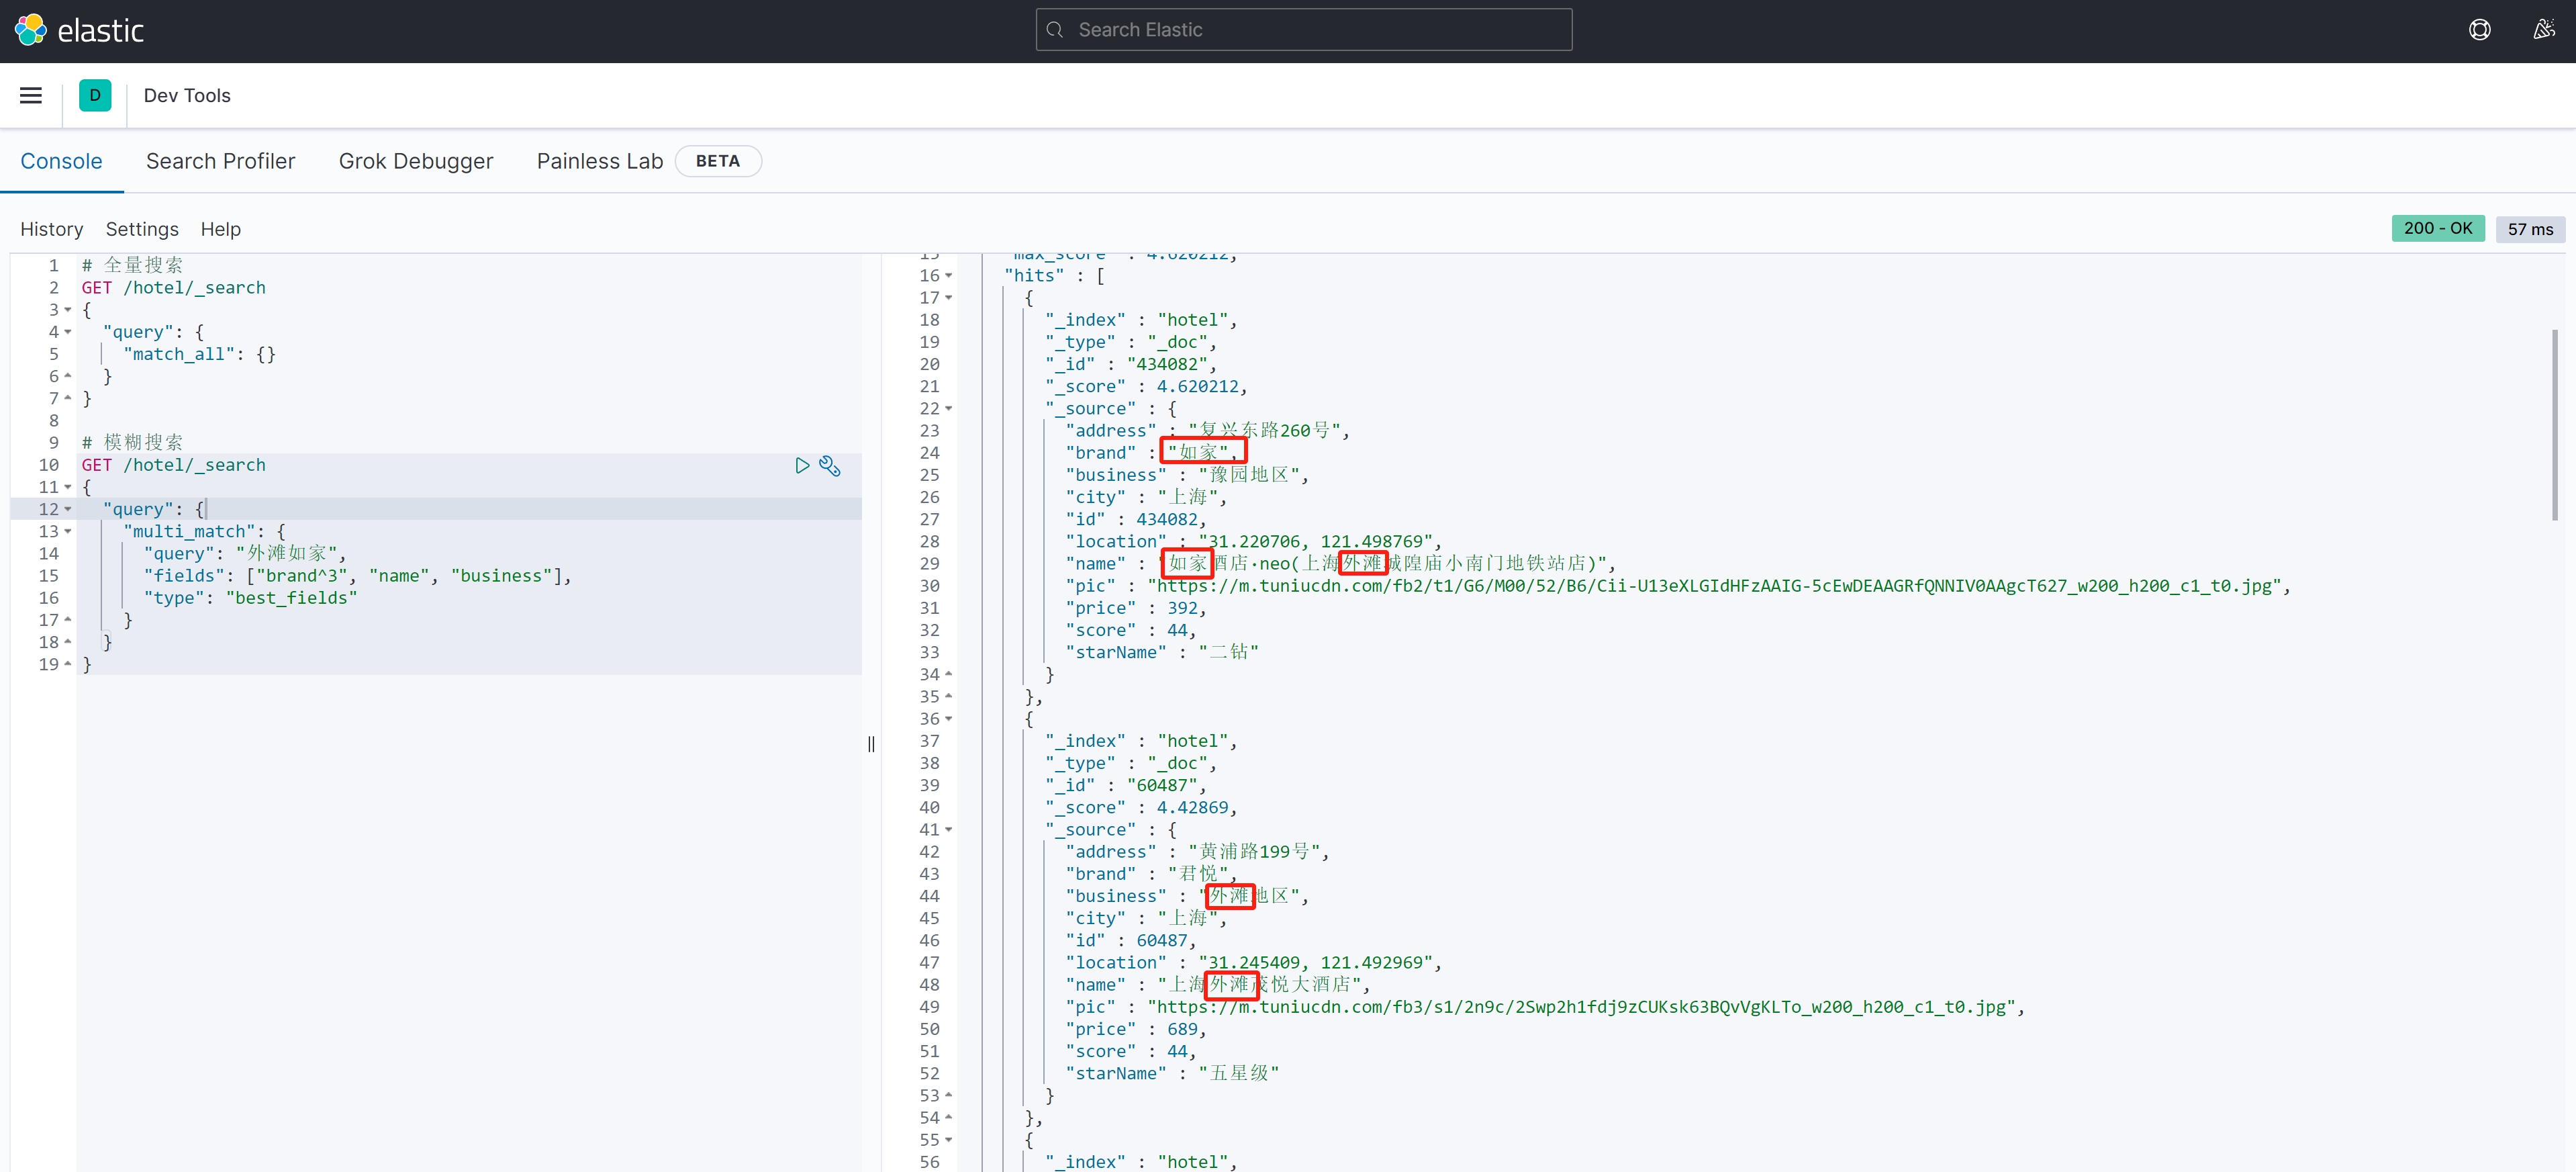
Task: Collapse multi_match block at line 13
Action: pyautogui.click(x=68, y=532)
